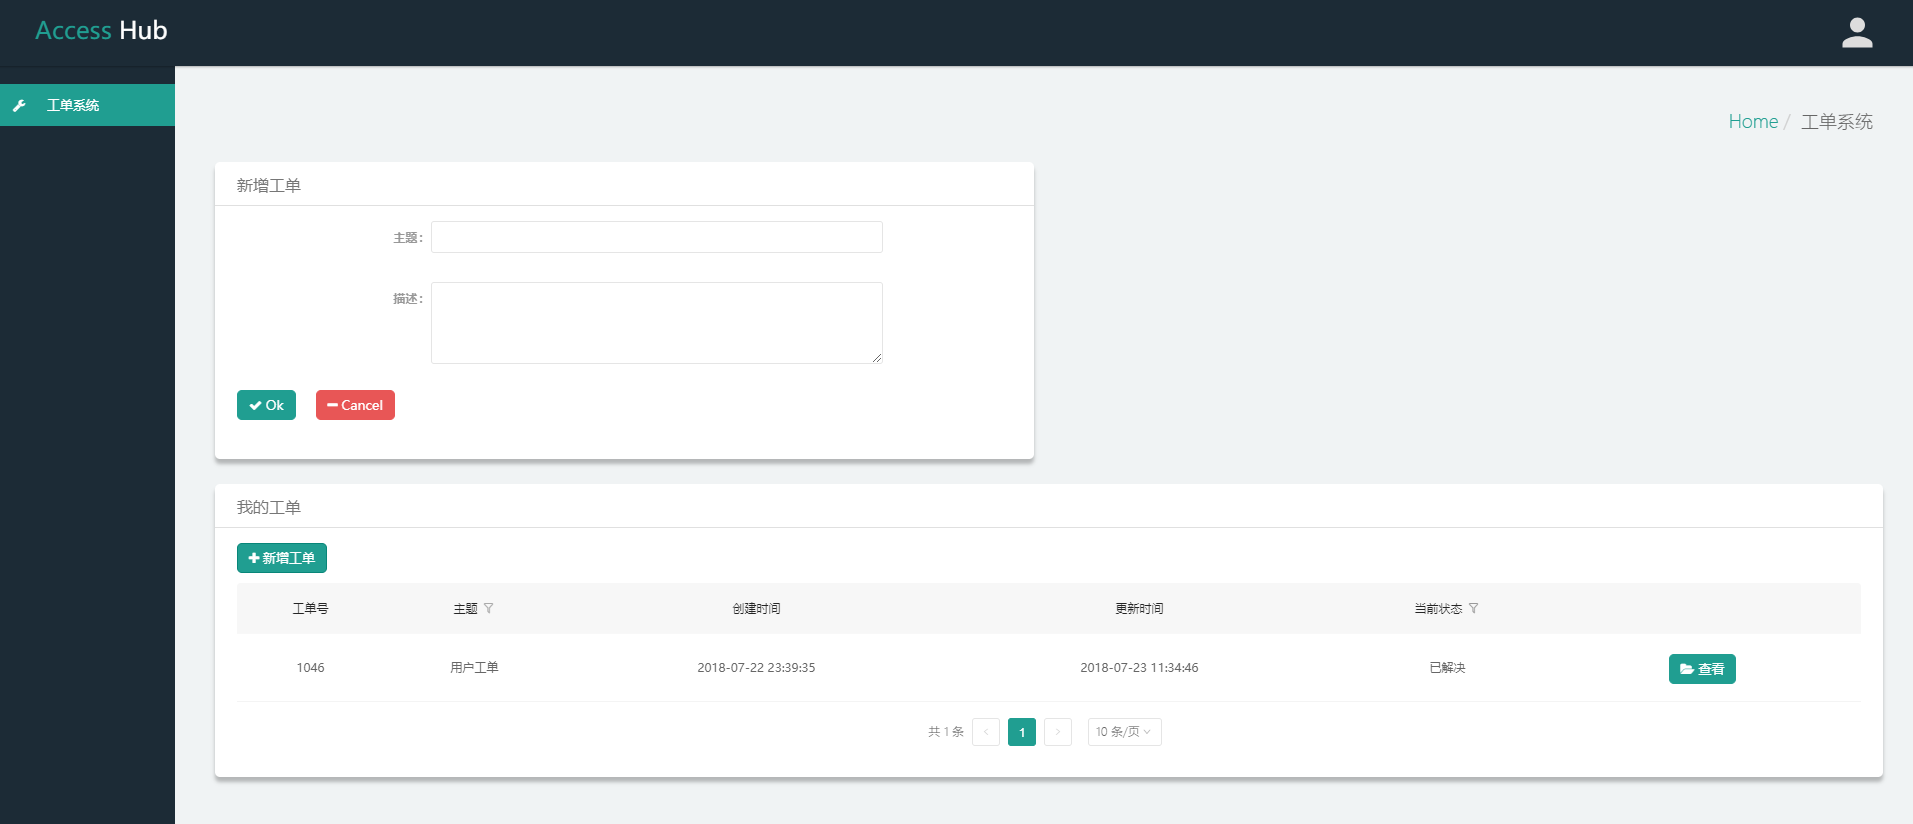The height and width of the screenshot is (824, 1913).
Task: View ticket 1046 with 查看 button
Action: click(1702, 669)
